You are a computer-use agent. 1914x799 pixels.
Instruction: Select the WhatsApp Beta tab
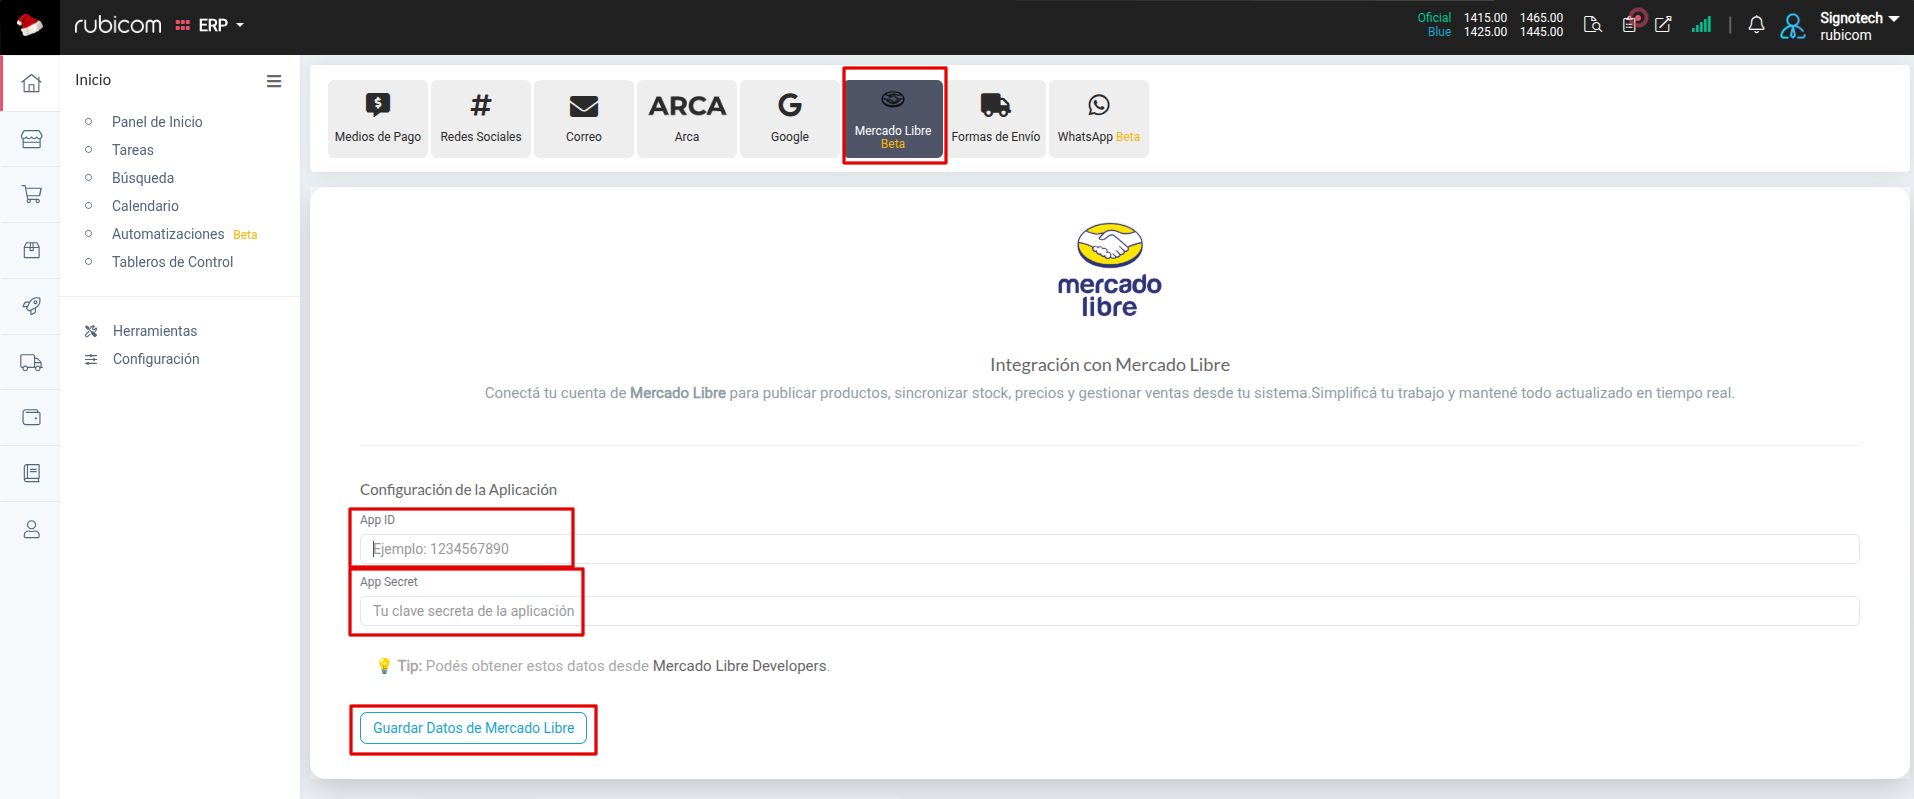pos(1098,119)
